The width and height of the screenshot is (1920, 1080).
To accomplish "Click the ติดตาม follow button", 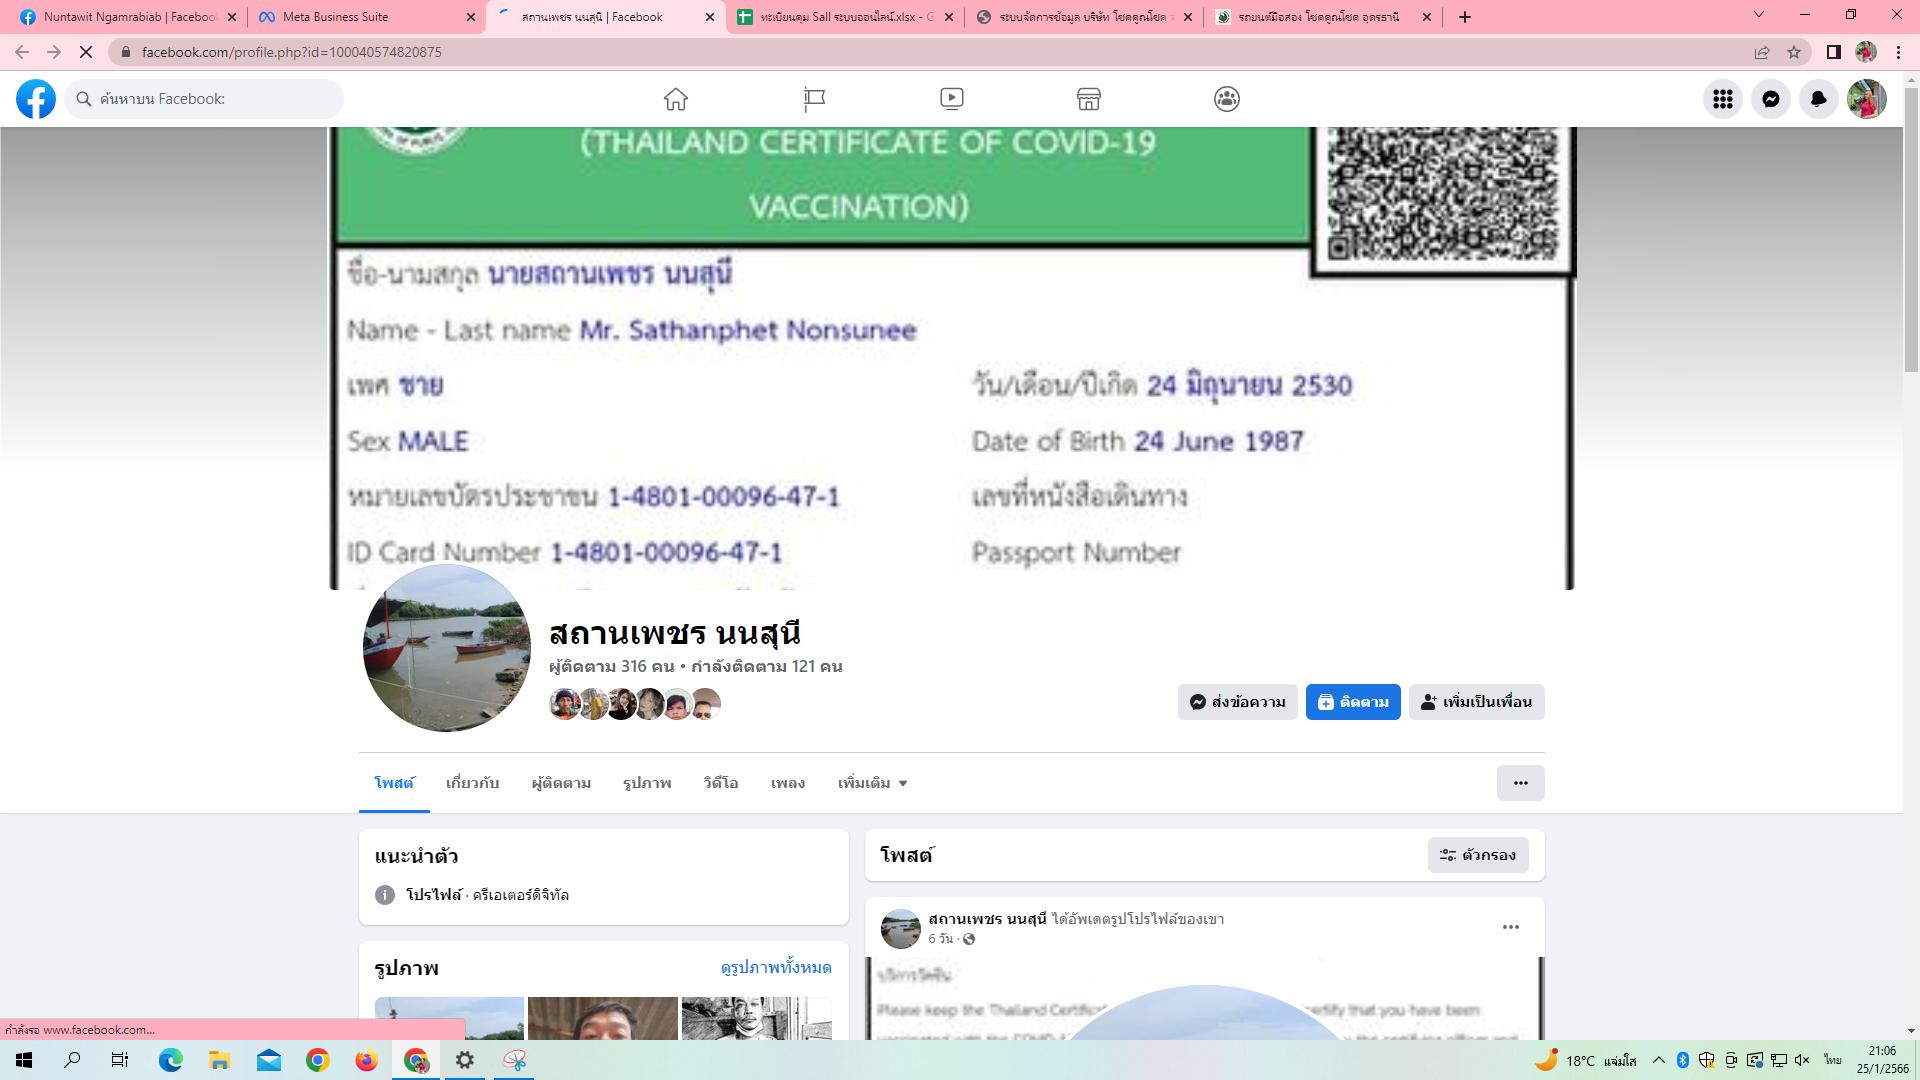I will [x=1352, y=702].
